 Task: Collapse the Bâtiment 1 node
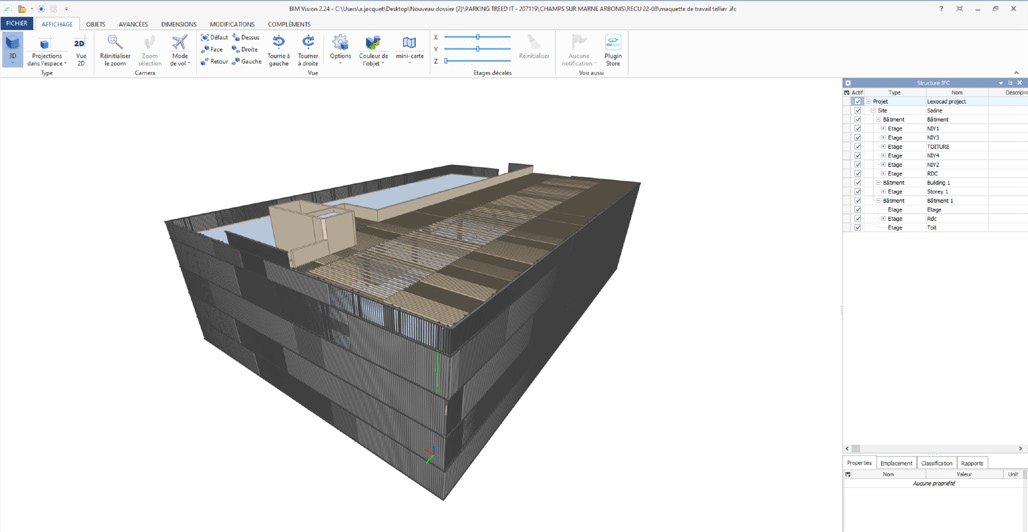click(878, 200)
